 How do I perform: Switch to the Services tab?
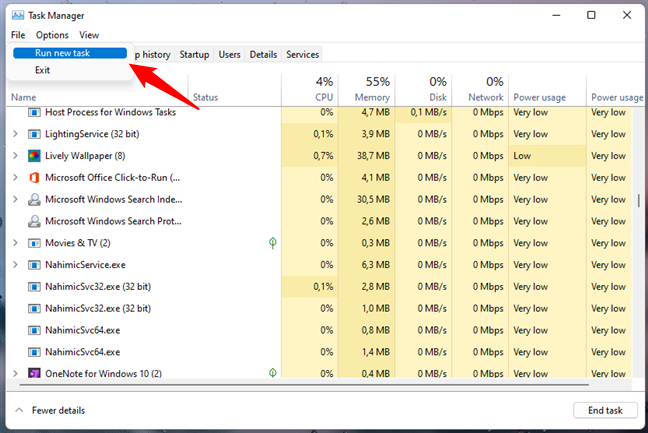click(303, 55)
